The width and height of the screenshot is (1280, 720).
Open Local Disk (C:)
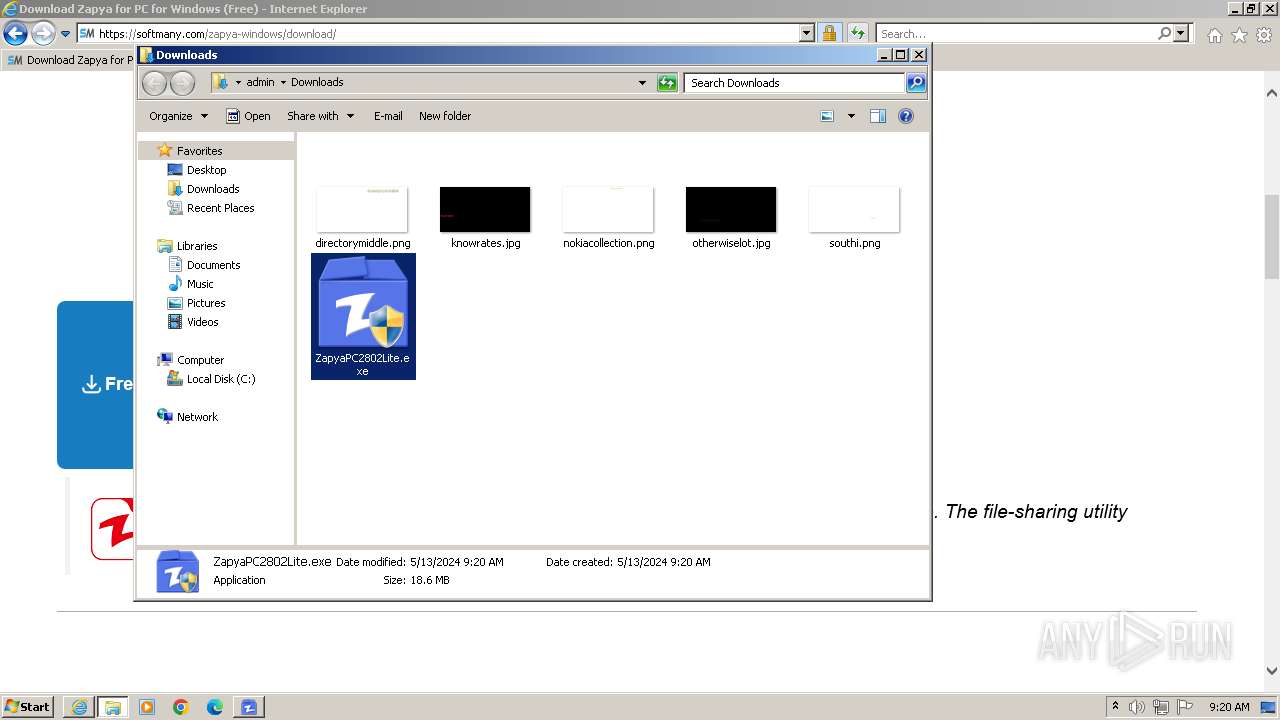(220, 379)
